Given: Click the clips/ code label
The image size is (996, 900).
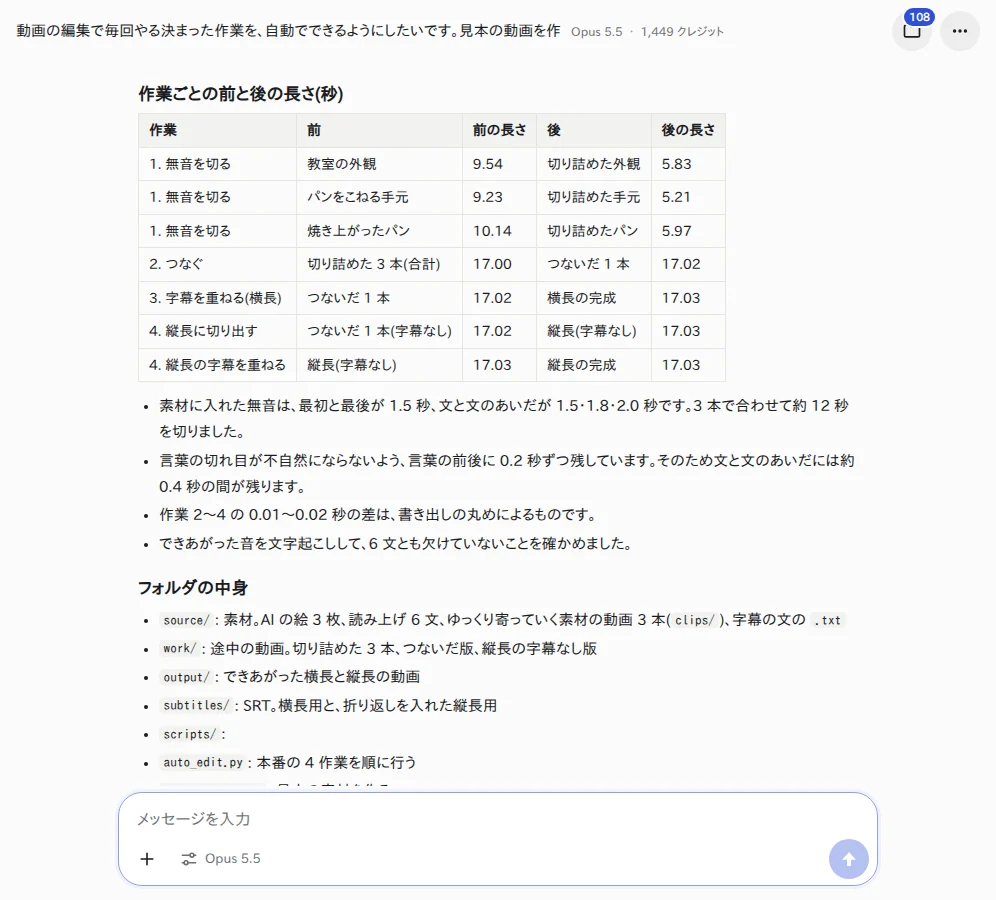Looking at the screenshot, I should (694, 620).
